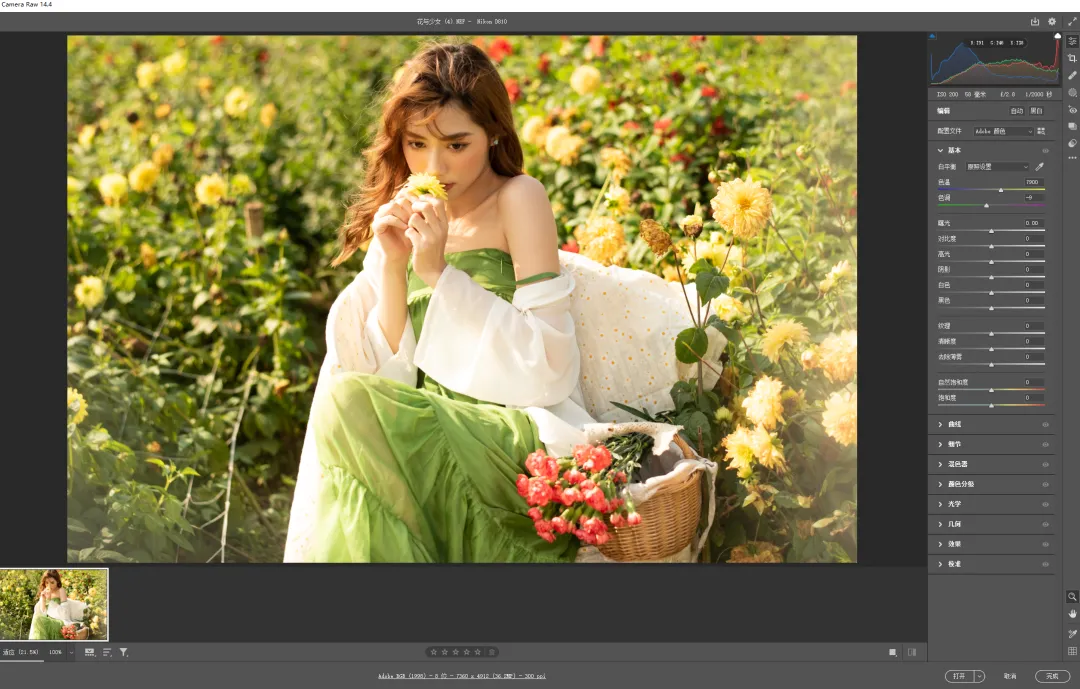The image size is (1080, 689).
Task: Click the 自动 auto button
Action: [1017, 111]
